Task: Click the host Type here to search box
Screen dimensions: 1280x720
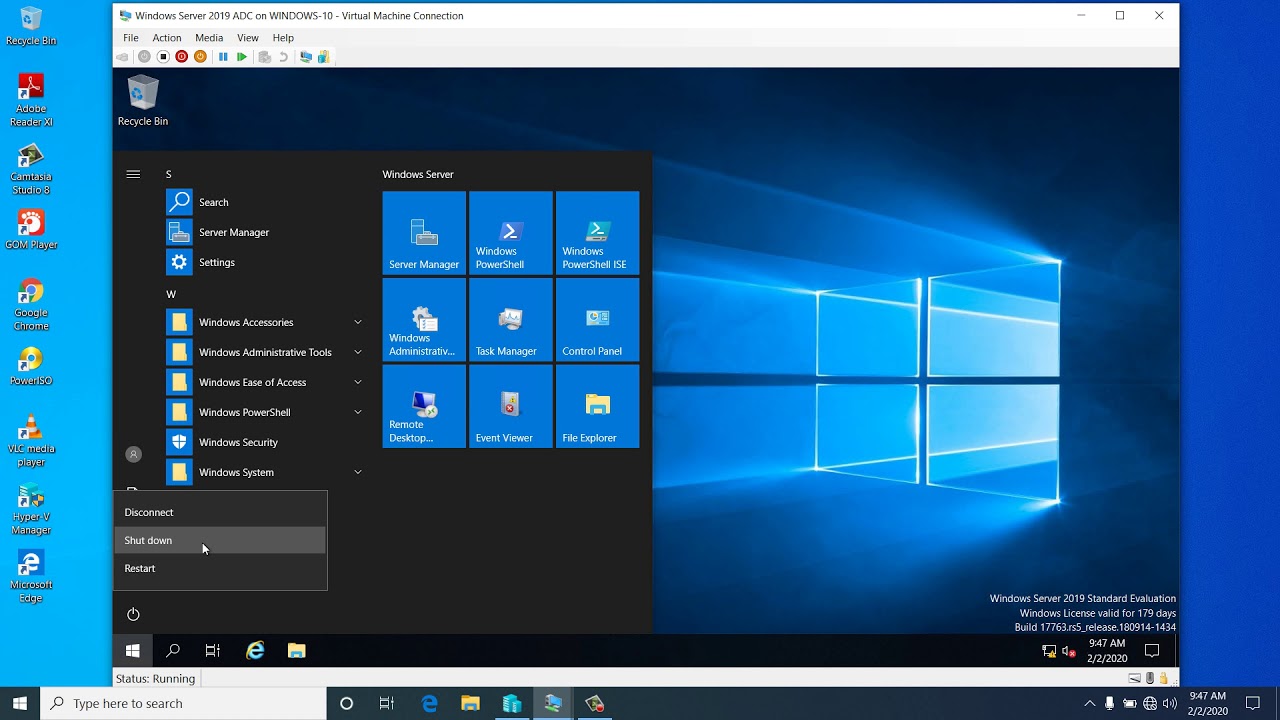Action: click(184, 704)
